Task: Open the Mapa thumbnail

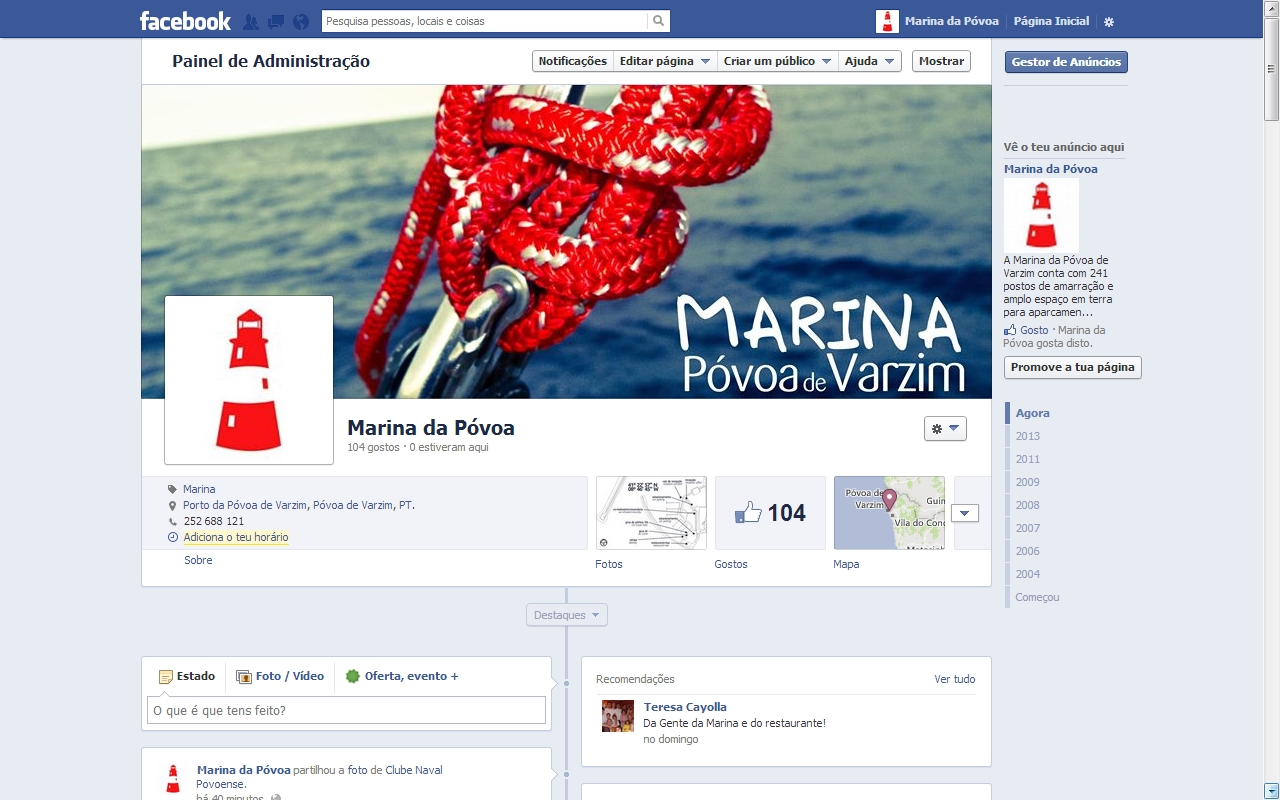Action: click(x=889, y=513)
